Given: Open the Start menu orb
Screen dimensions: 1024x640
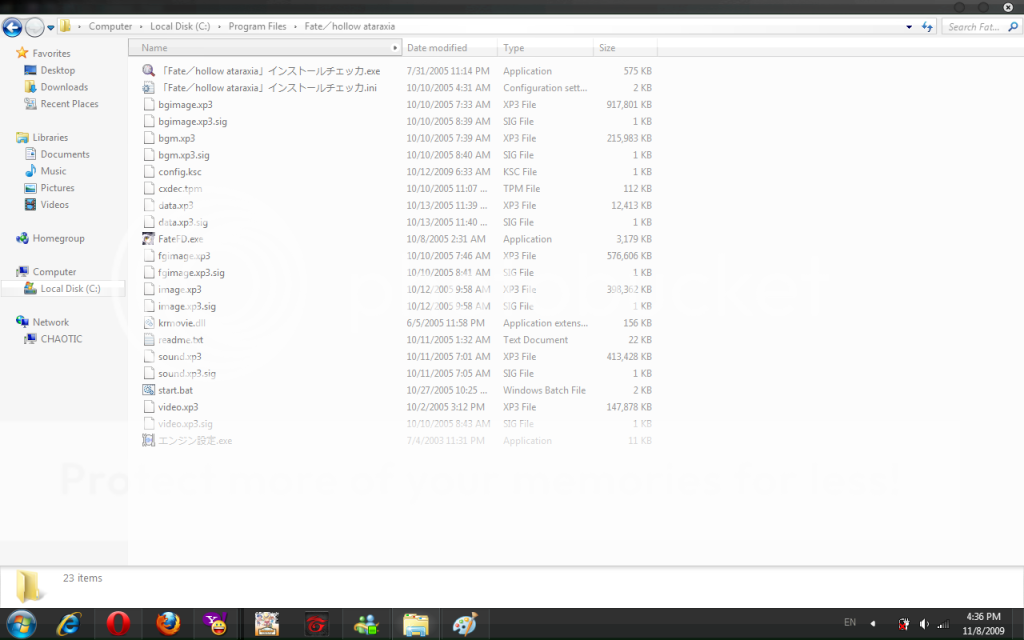Looking at the screenshot, I should 21,624.
